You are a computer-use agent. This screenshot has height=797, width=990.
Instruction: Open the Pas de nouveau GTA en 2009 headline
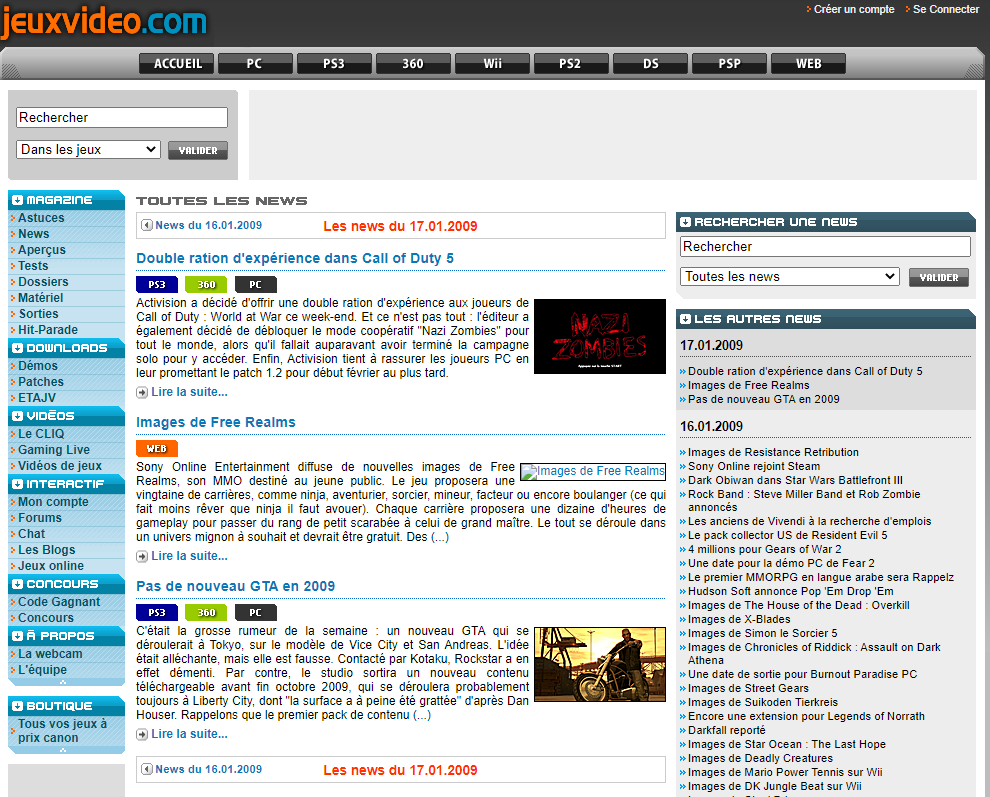(x=236, y=586)
